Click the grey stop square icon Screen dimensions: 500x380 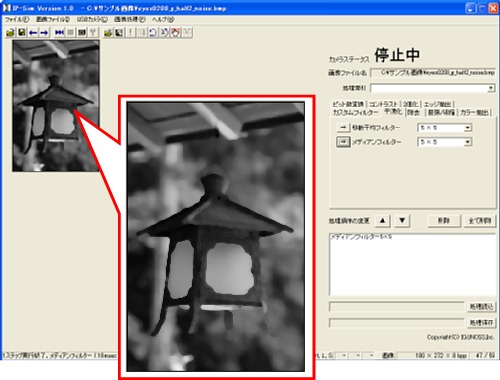pos(70,32)
